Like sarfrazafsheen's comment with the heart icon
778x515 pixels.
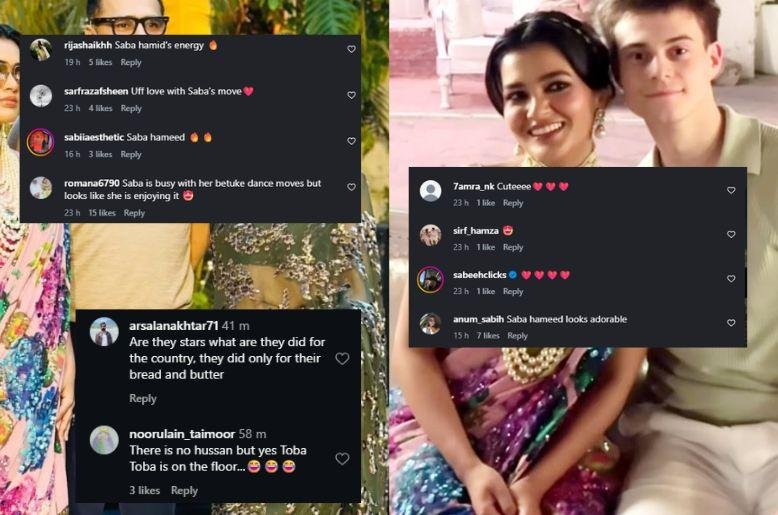tap(351, 95)
